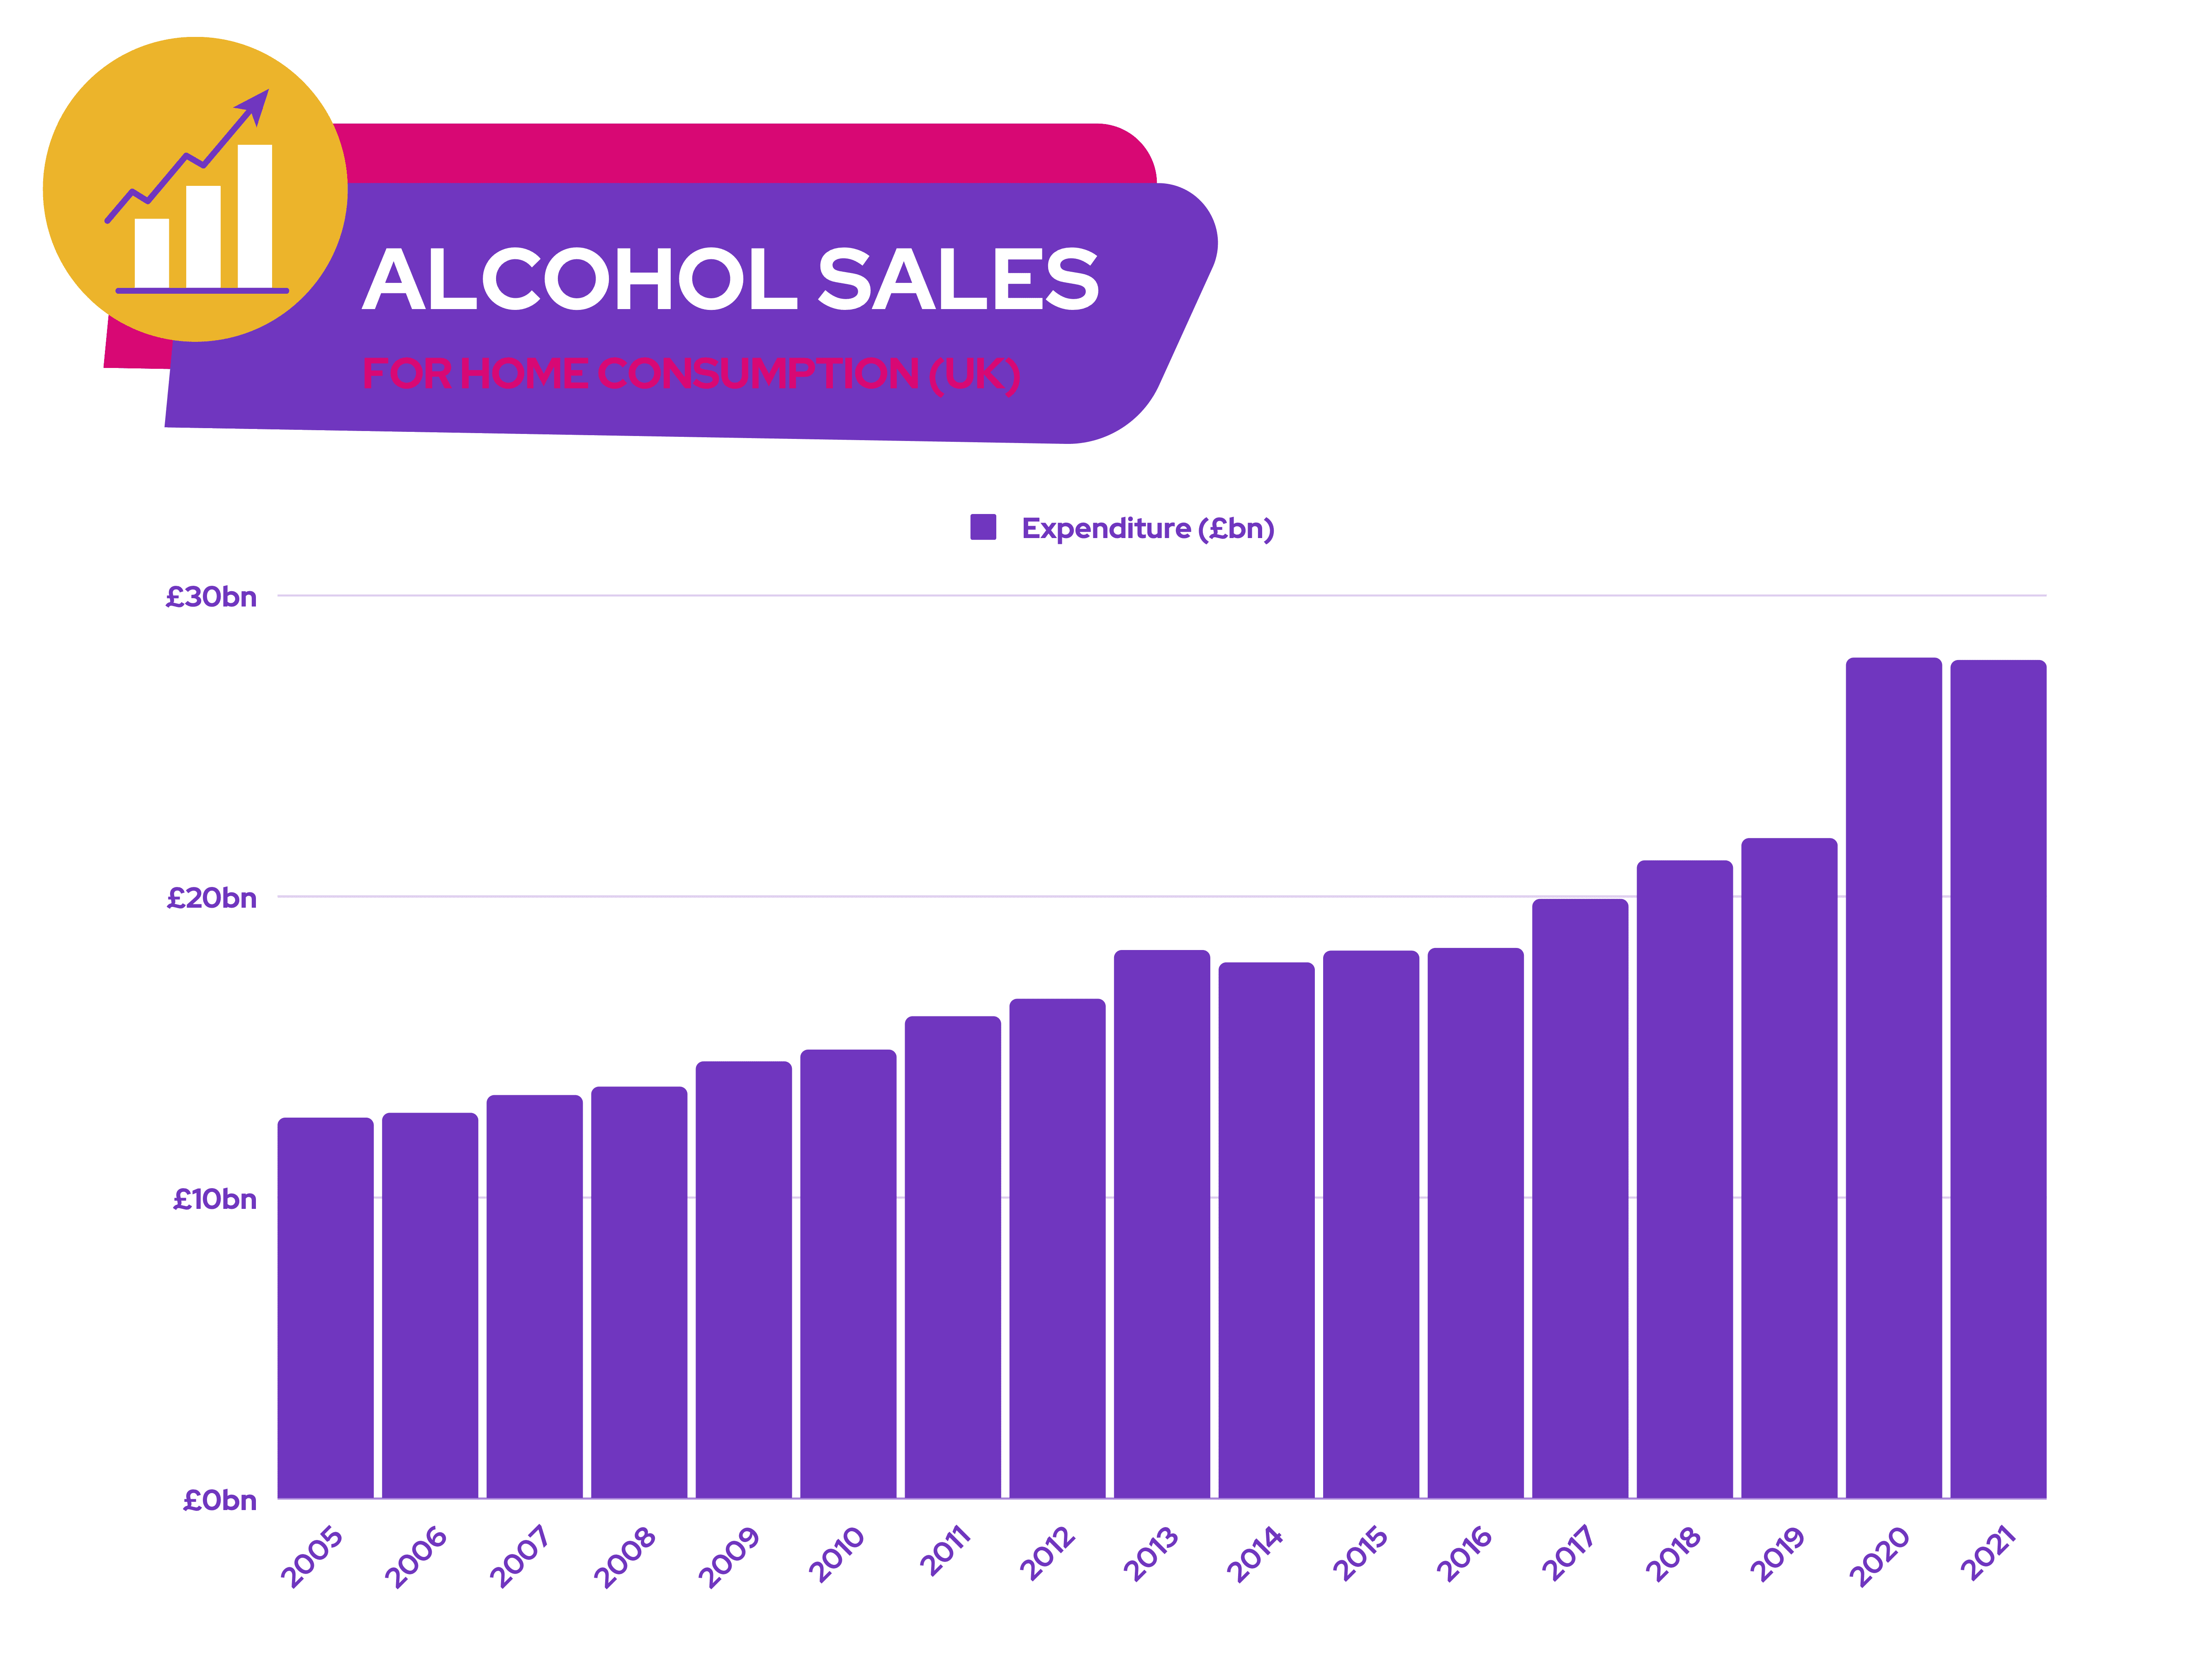The image size is (2212, 1659).
Task: Select the 2020 bar in the chart
Action: click(x=1893, y=1080)
